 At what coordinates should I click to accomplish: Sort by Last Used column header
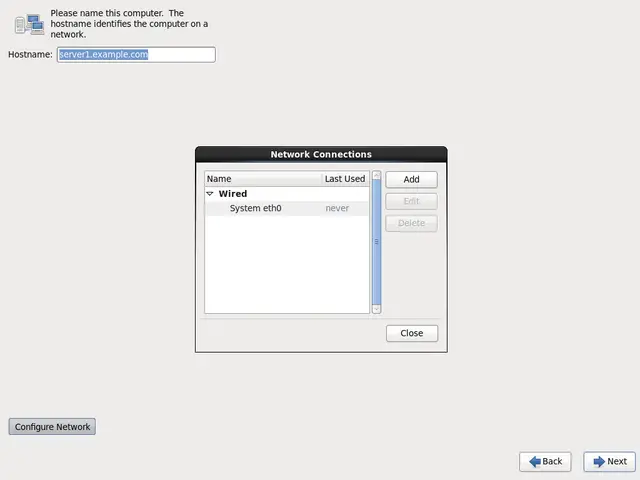(x=345, y=179)
